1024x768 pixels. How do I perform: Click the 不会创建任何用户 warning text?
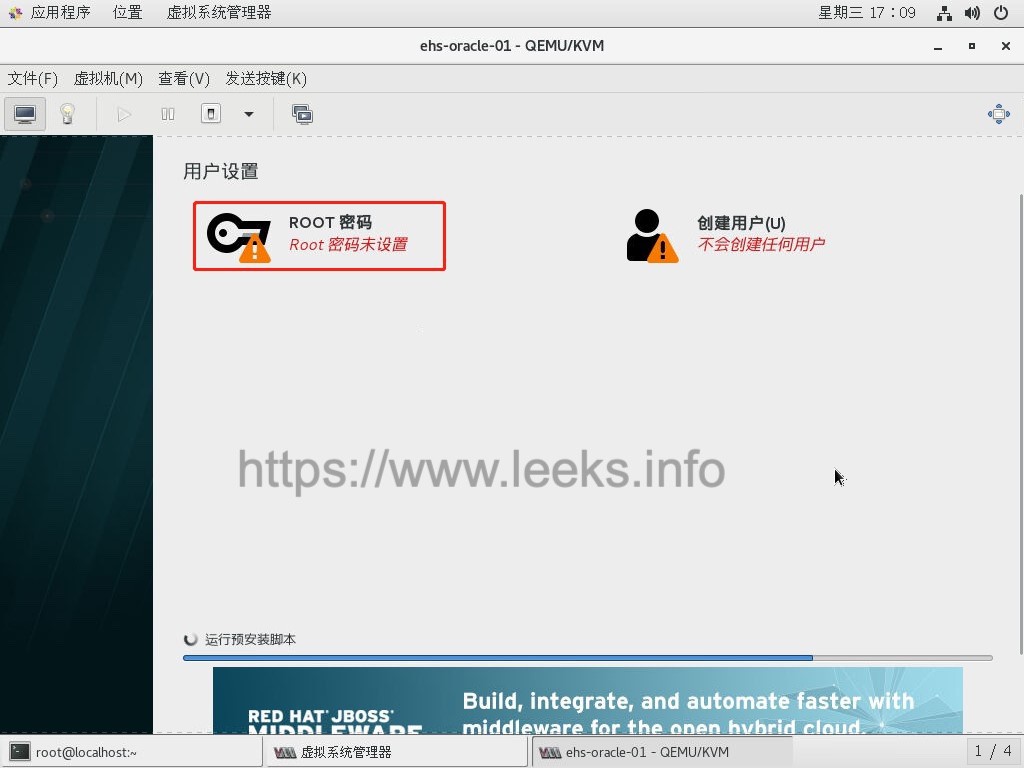(x=761, y=244)
